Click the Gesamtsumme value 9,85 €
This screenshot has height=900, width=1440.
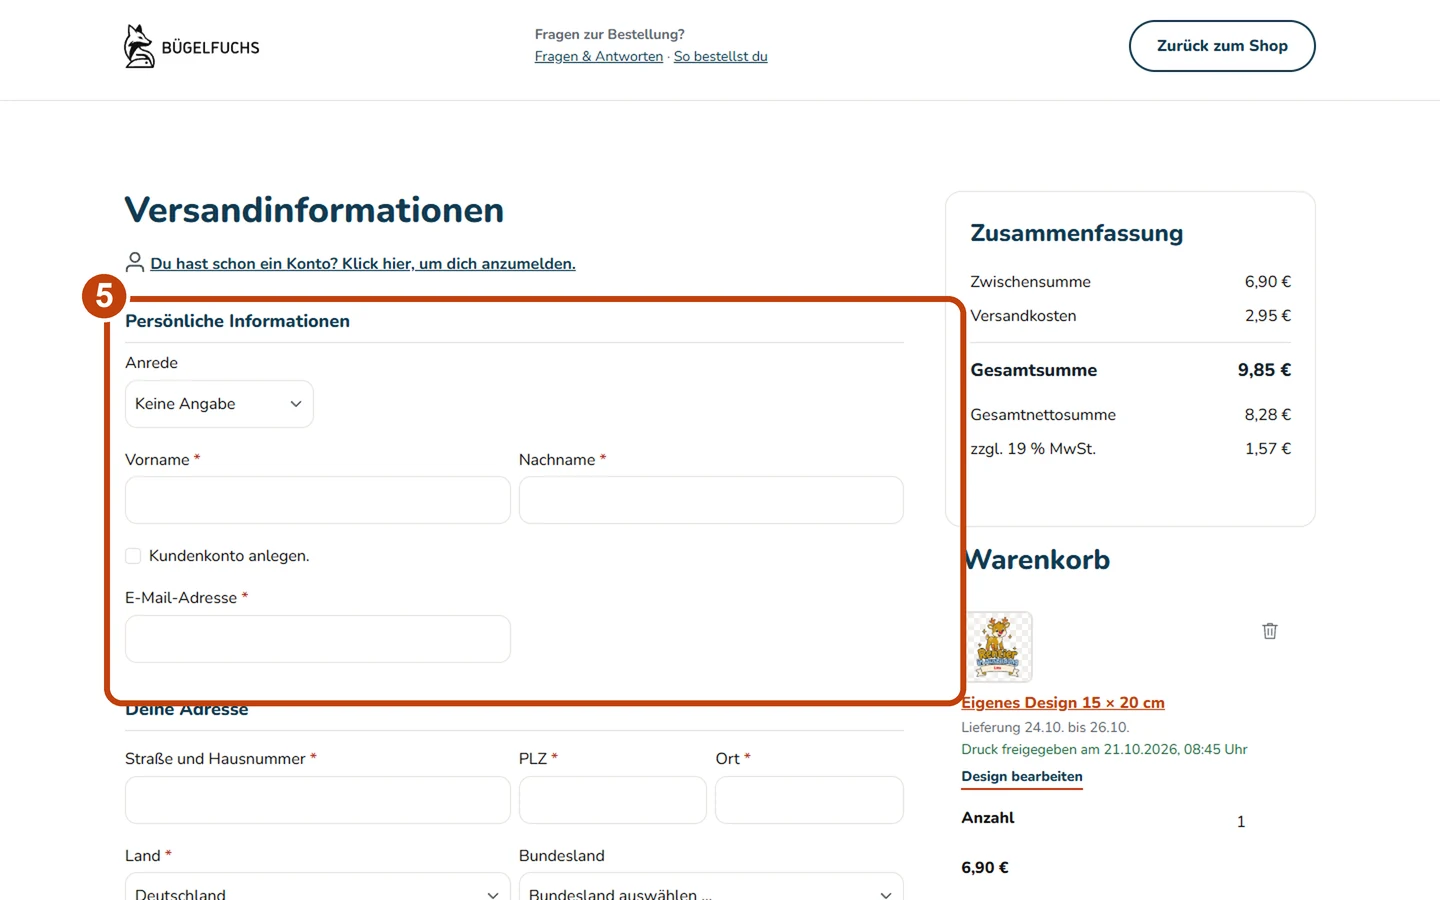[1264, 370]
